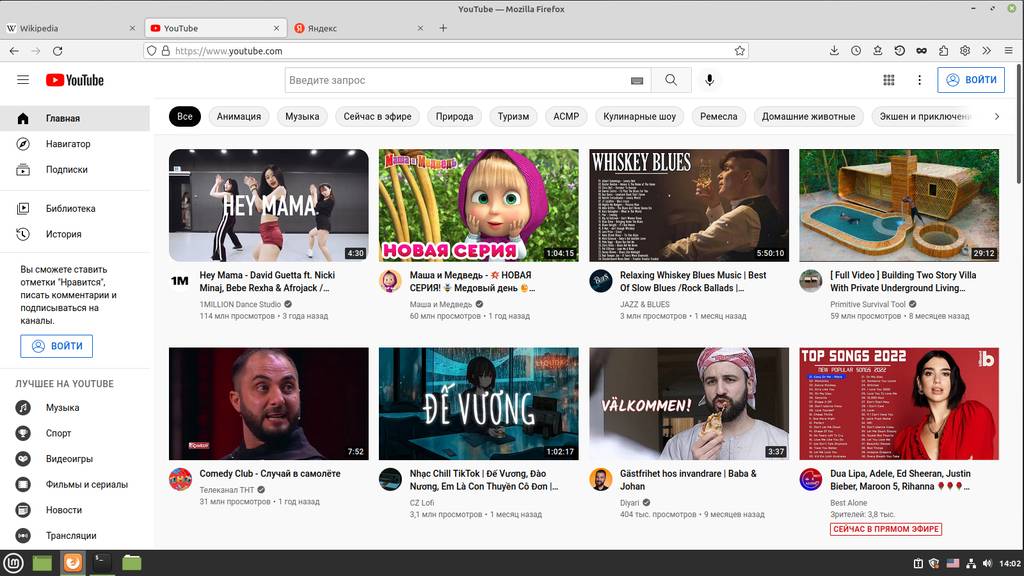Expand Firefox toolbar overflow chevron
Viewport: 1024px width, 576px height.
[x=986, y=51]
